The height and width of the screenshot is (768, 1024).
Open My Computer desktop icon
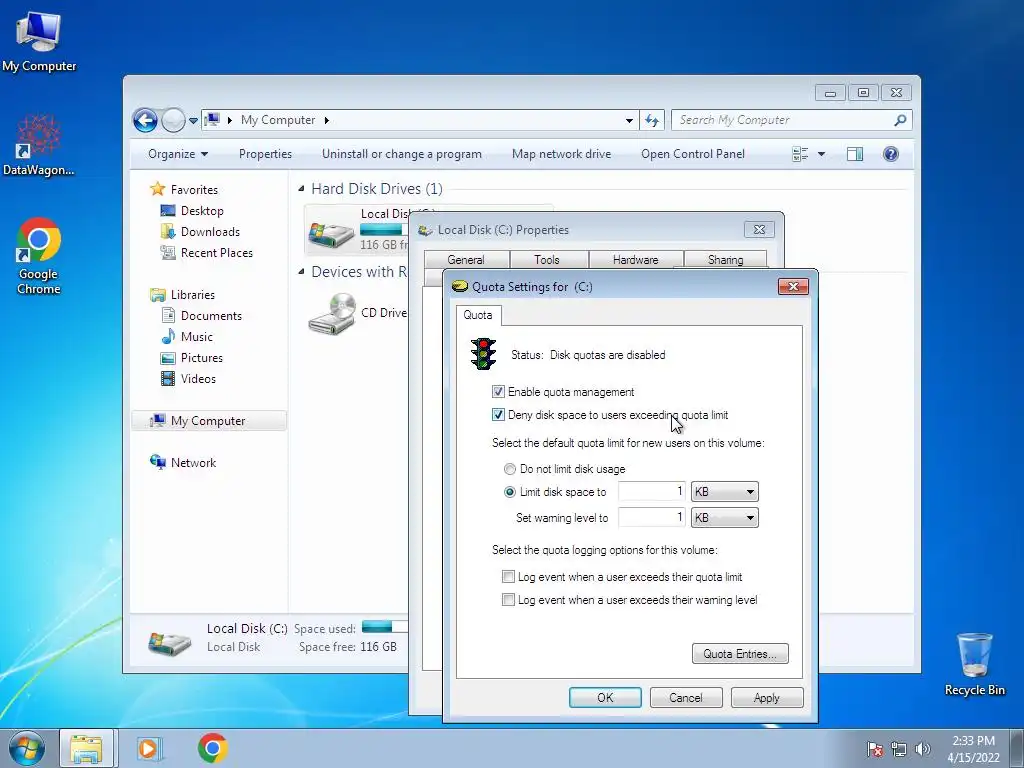[x=39, y=40]
